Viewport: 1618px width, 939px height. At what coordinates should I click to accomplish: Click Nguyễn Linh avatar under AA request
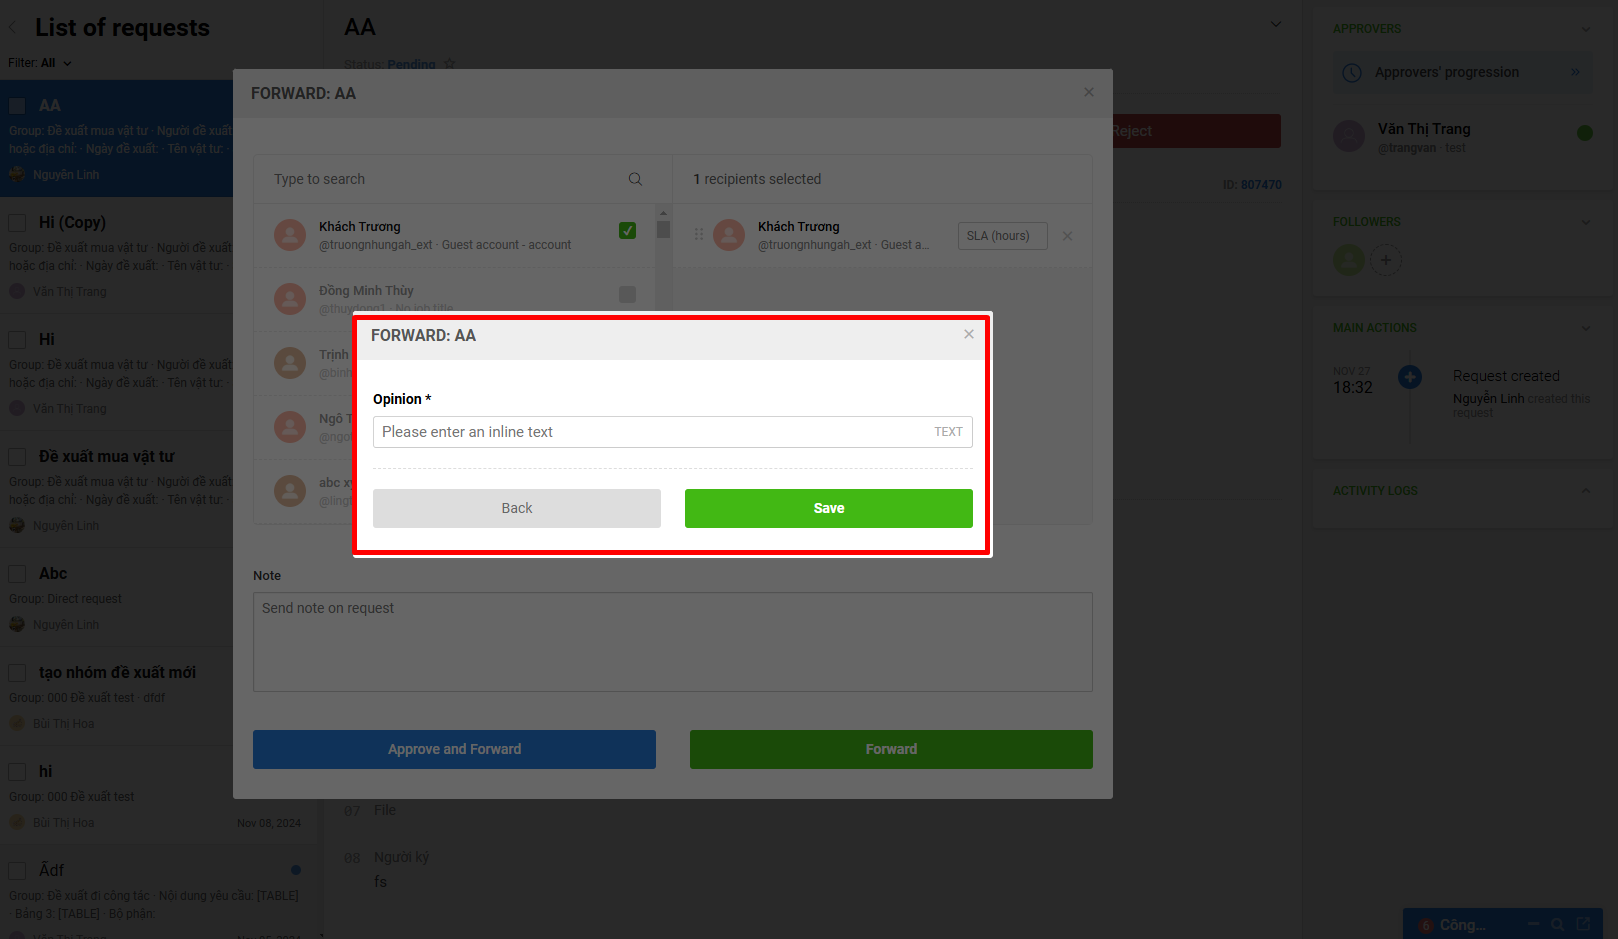[x=17, y=174]
